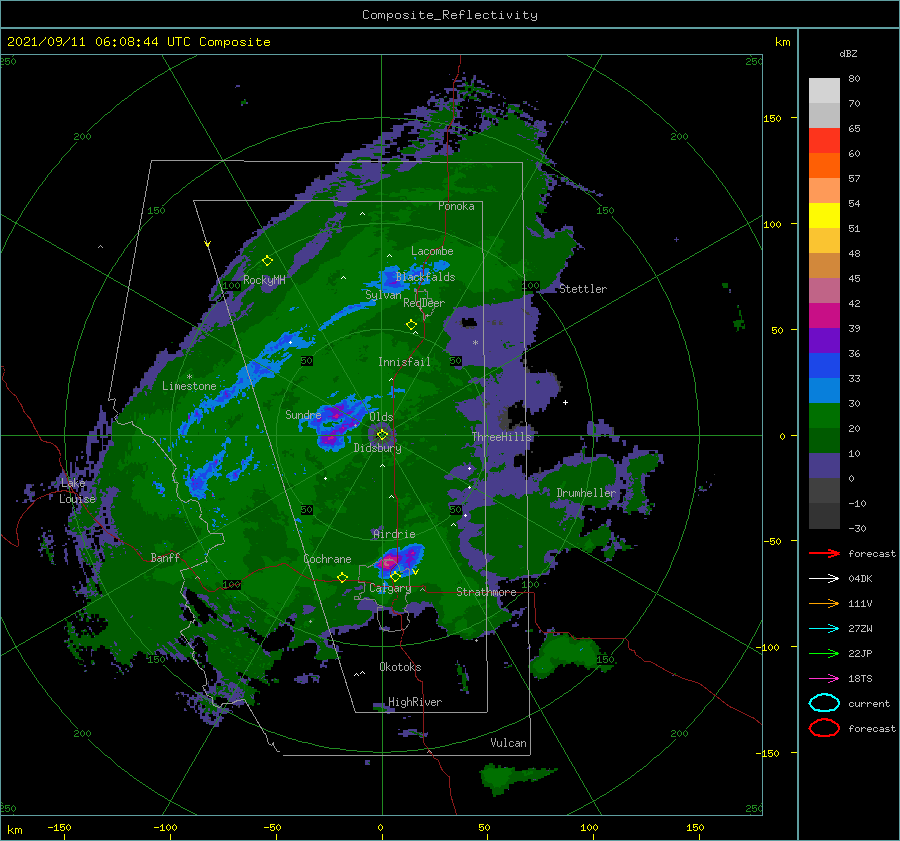The width and height of the screenshot is (900, 841).
Task: Click yellow diamond radar site between Olds and Didsbury
Action: (382, 435)
